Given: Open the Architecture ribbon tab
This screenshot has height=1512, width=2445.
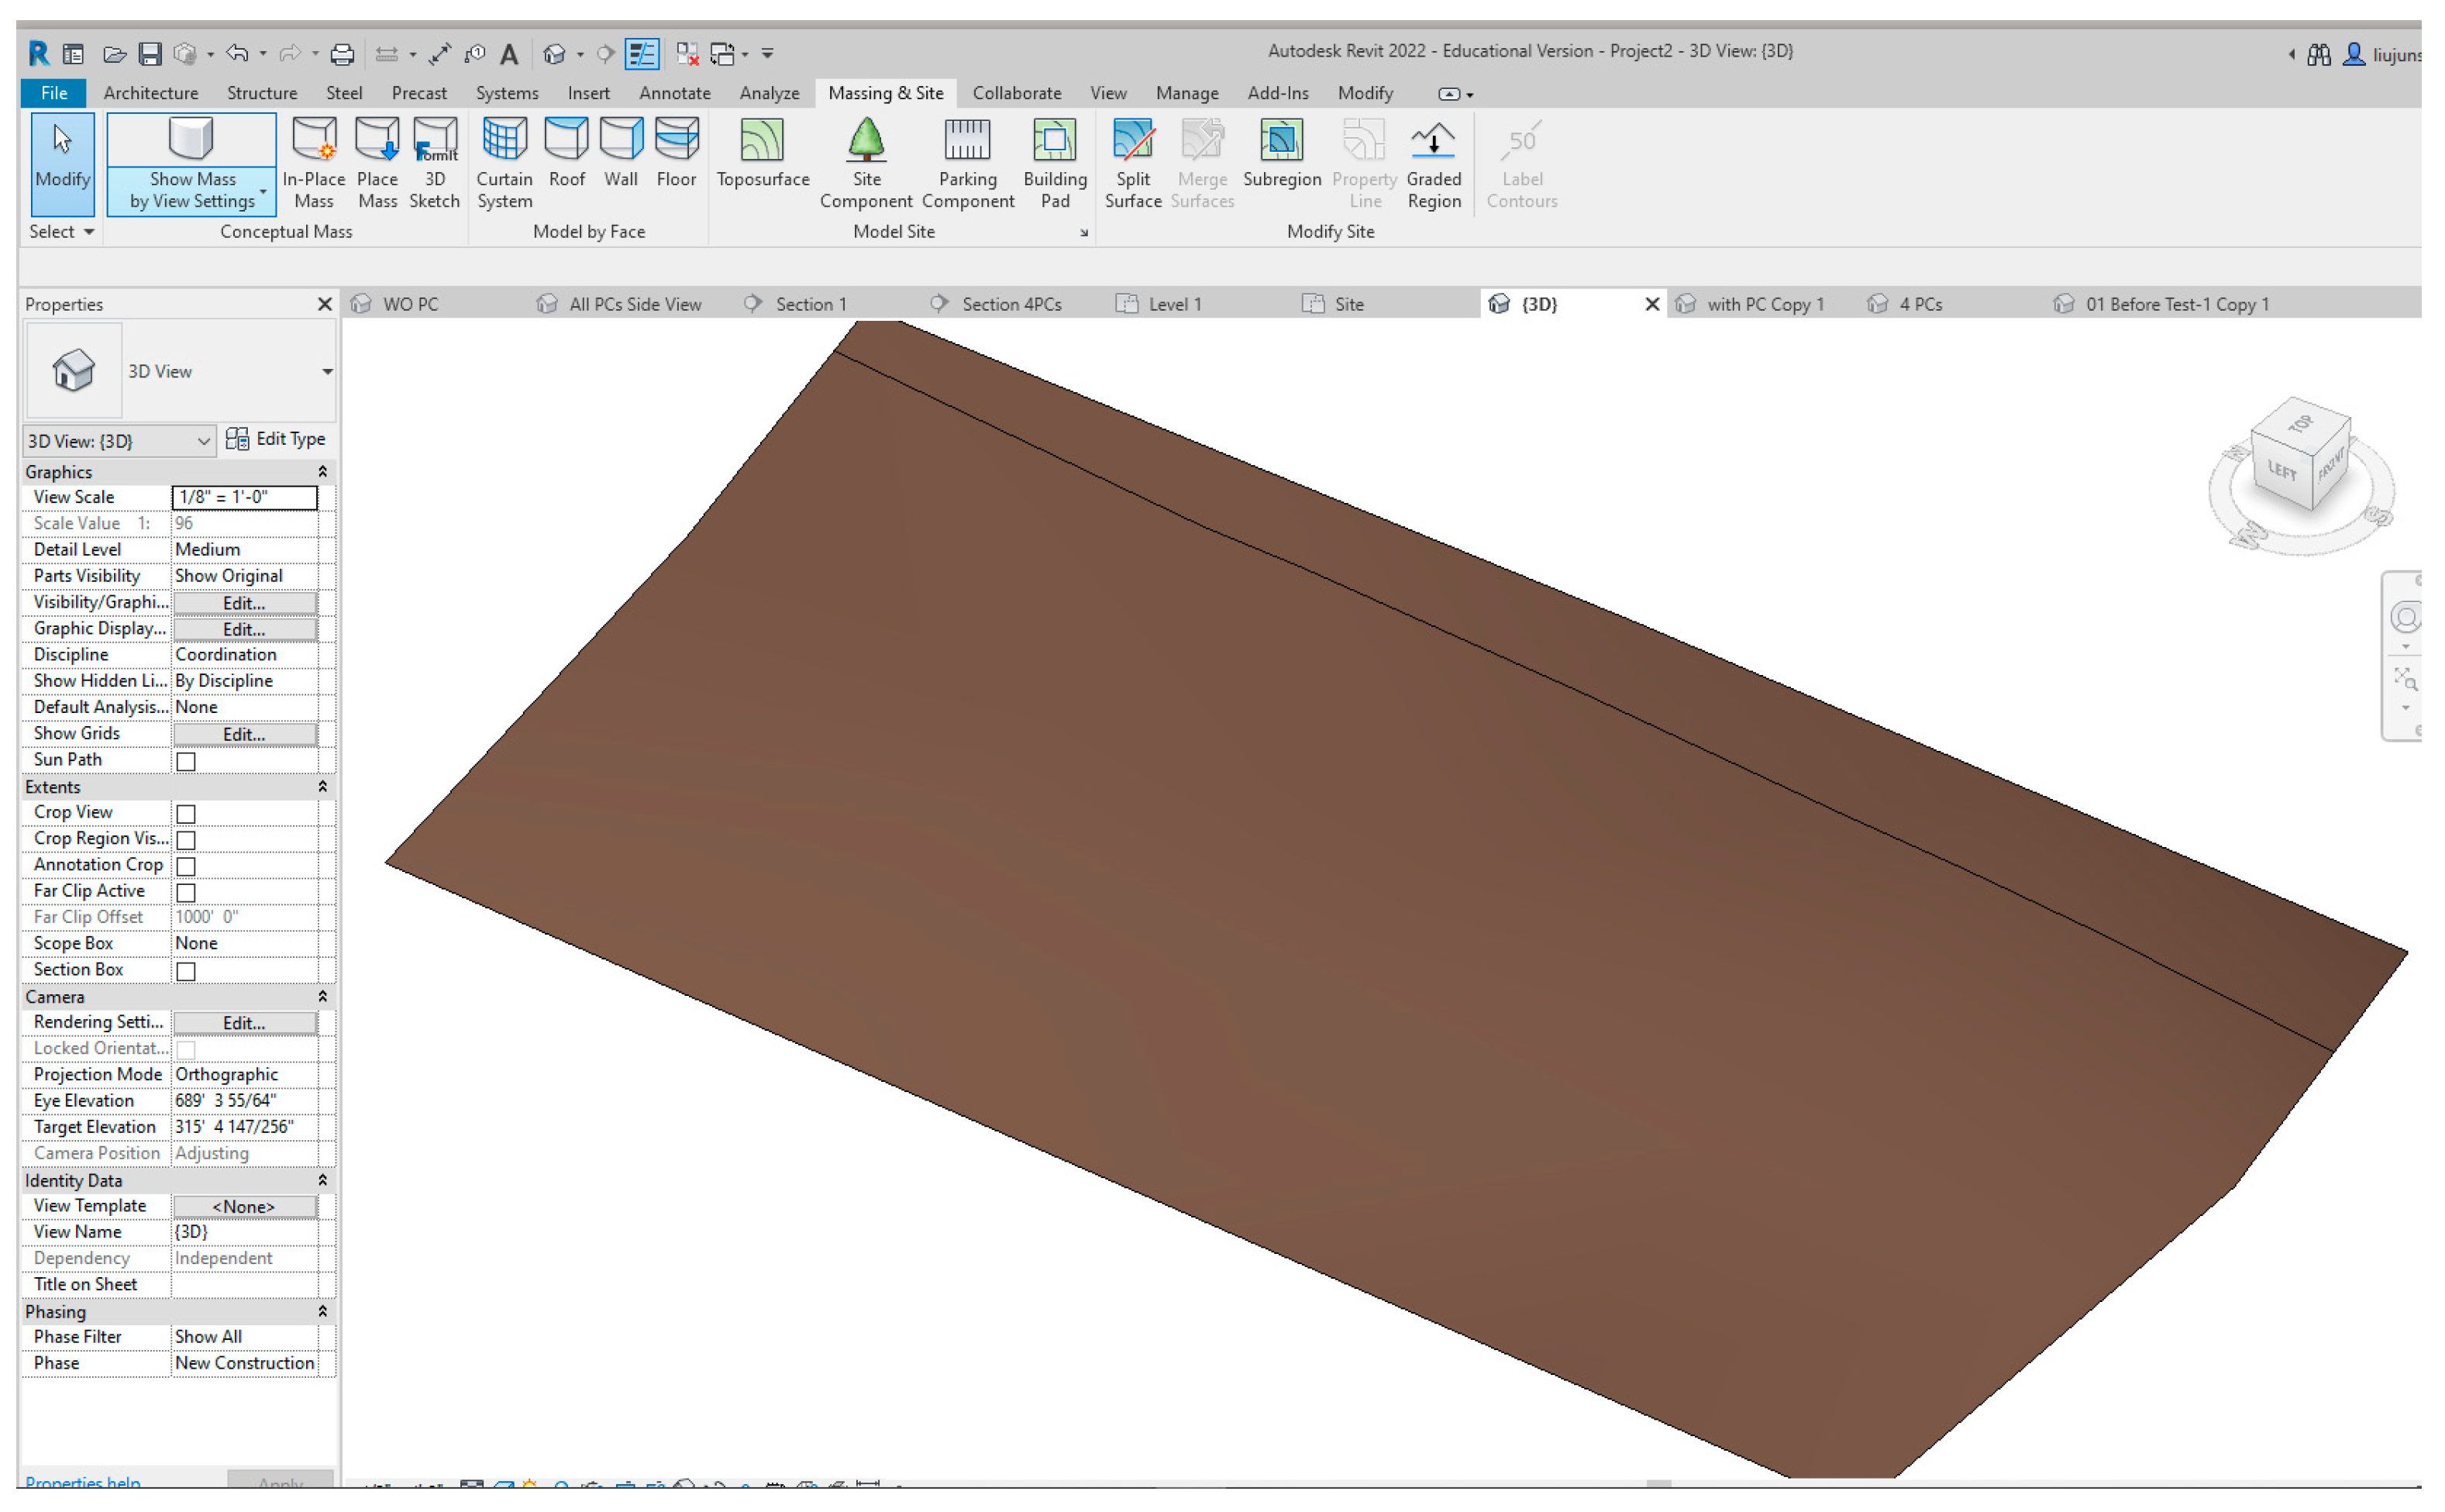Looking at the screenshot, I should click(150, 93).
